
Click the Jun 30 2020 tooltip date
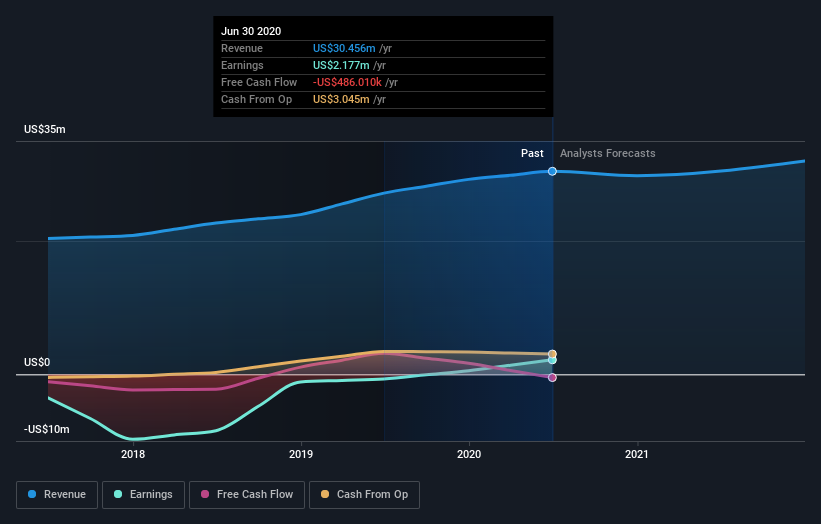(x=251, y=31)
